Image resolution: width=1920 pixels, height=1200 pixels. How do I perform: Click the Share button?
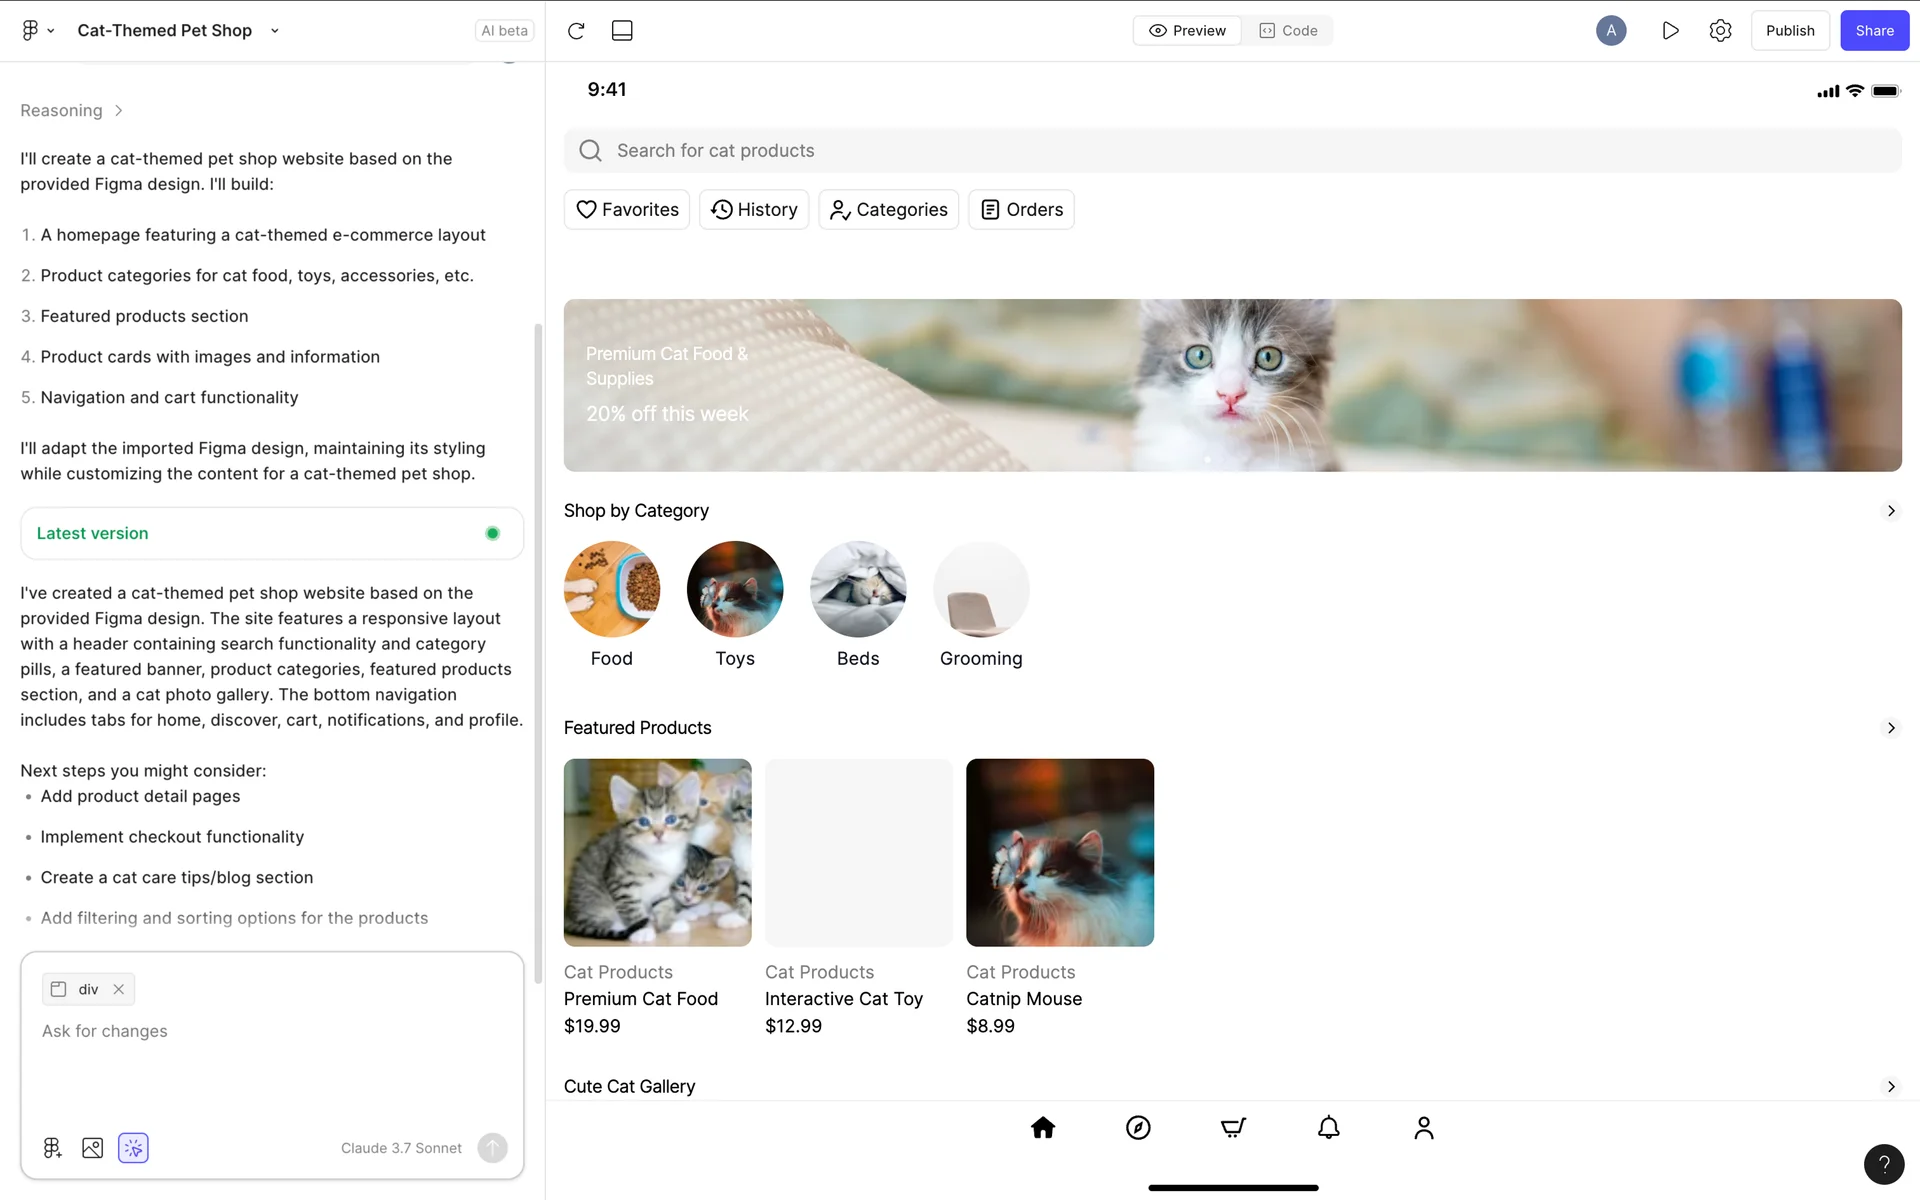(1874, 31)
